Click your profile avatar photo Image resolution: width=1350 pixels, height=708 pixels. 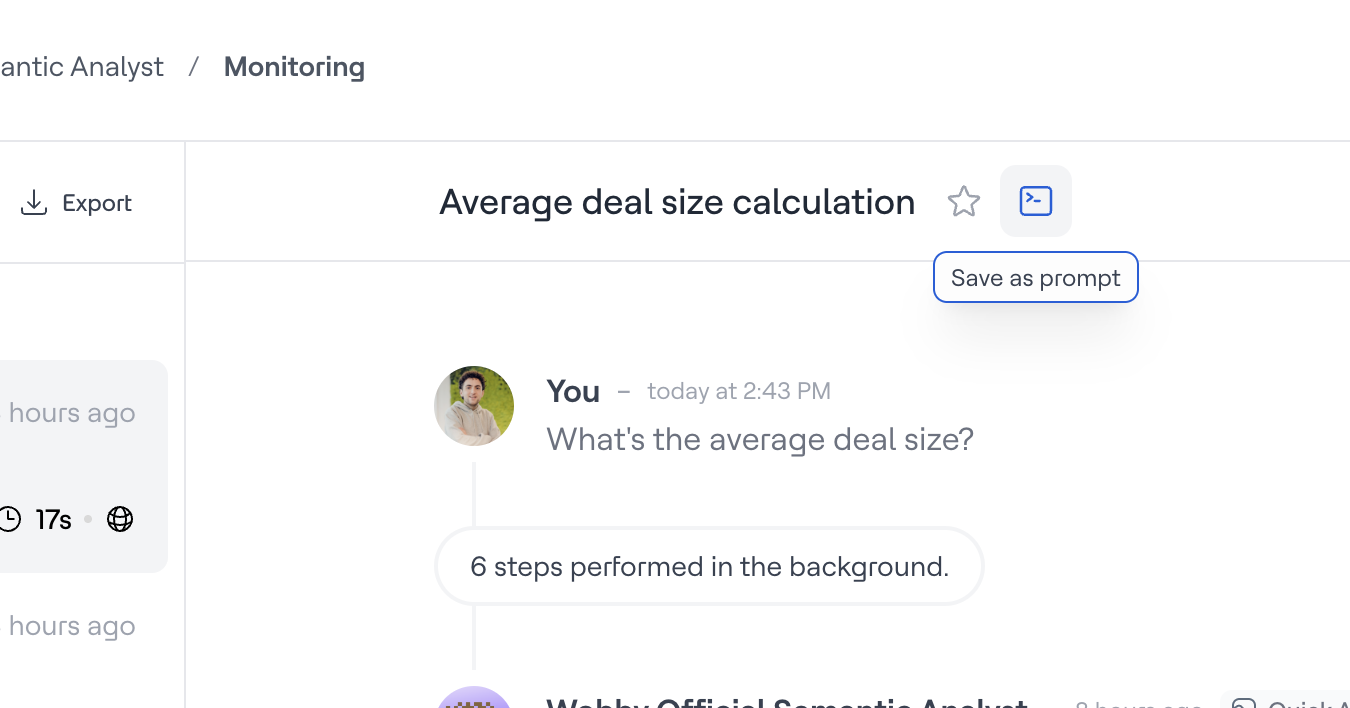pos(474,405)
